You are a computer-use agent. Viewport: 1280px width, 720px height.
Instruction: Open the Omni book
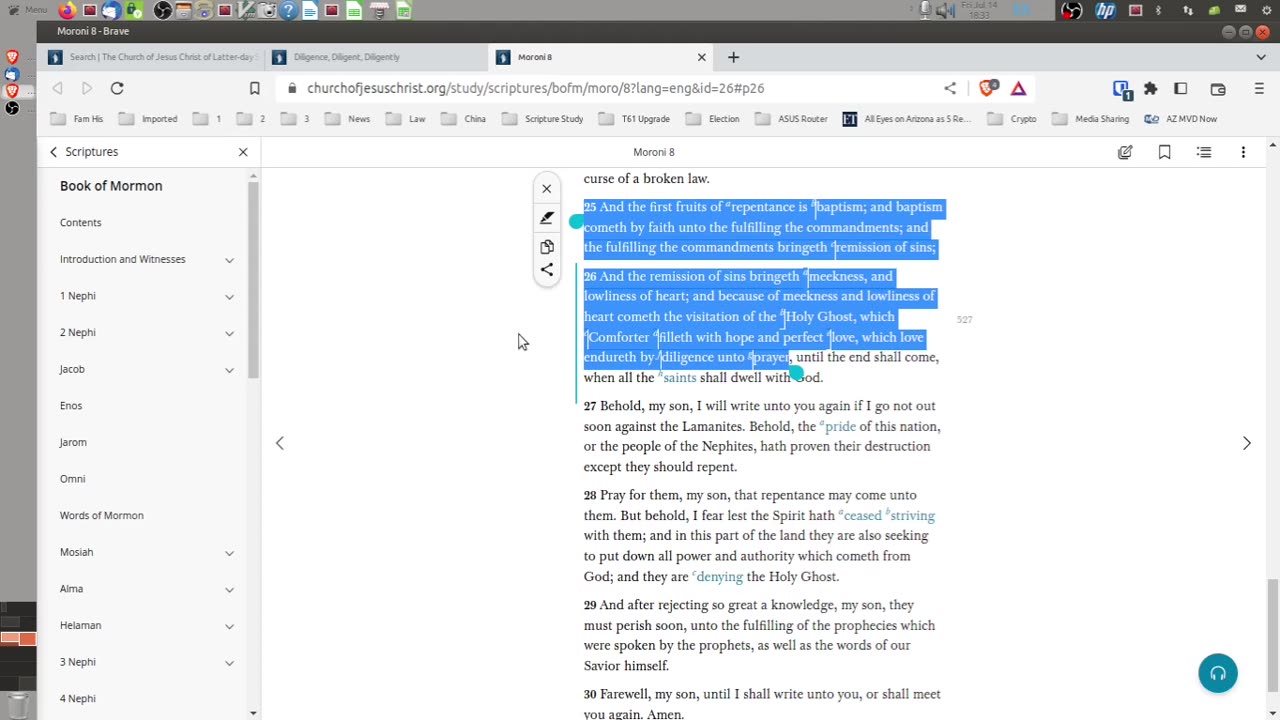(72, 479)
